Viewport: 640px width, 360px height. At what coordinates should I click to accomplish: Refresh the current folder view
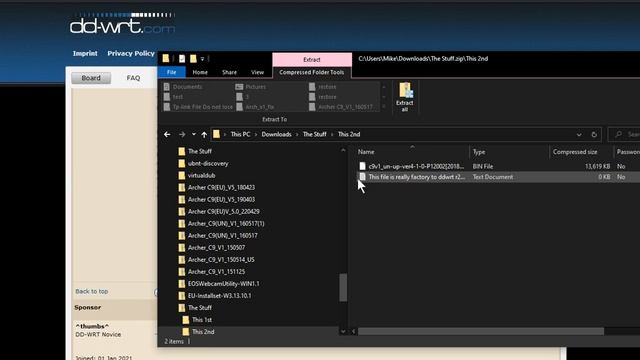point(594,134)
